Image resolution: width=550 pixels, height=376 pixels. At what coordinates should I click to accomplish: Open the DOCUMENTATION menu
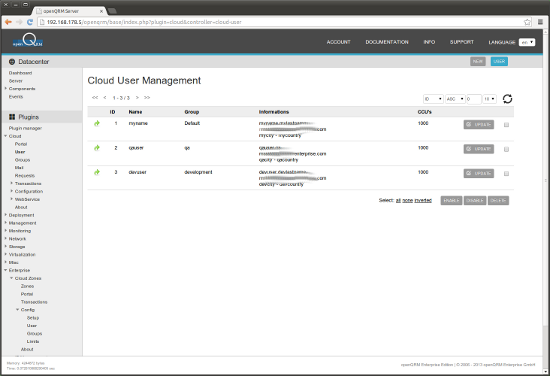tap(387, 42)
